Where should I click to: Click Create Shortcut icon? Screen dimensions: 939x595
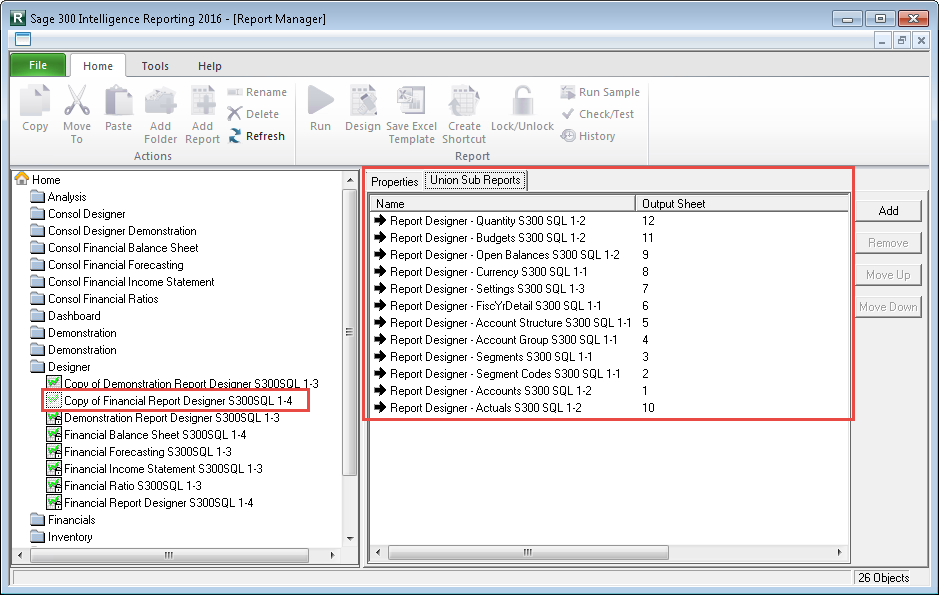(x=464, y=101)
